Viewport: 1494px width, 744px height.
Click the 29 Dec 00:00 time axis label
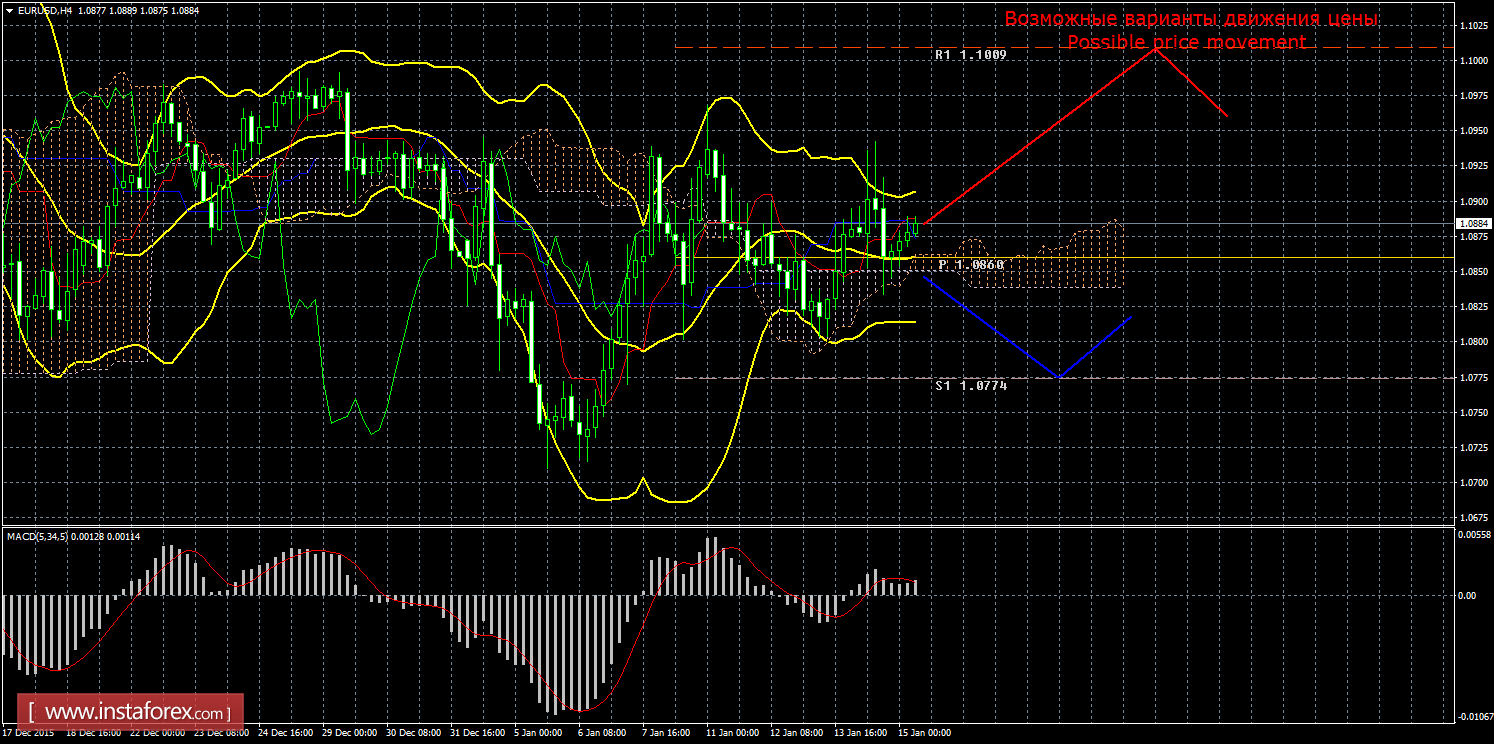click(x=348, y=733)
